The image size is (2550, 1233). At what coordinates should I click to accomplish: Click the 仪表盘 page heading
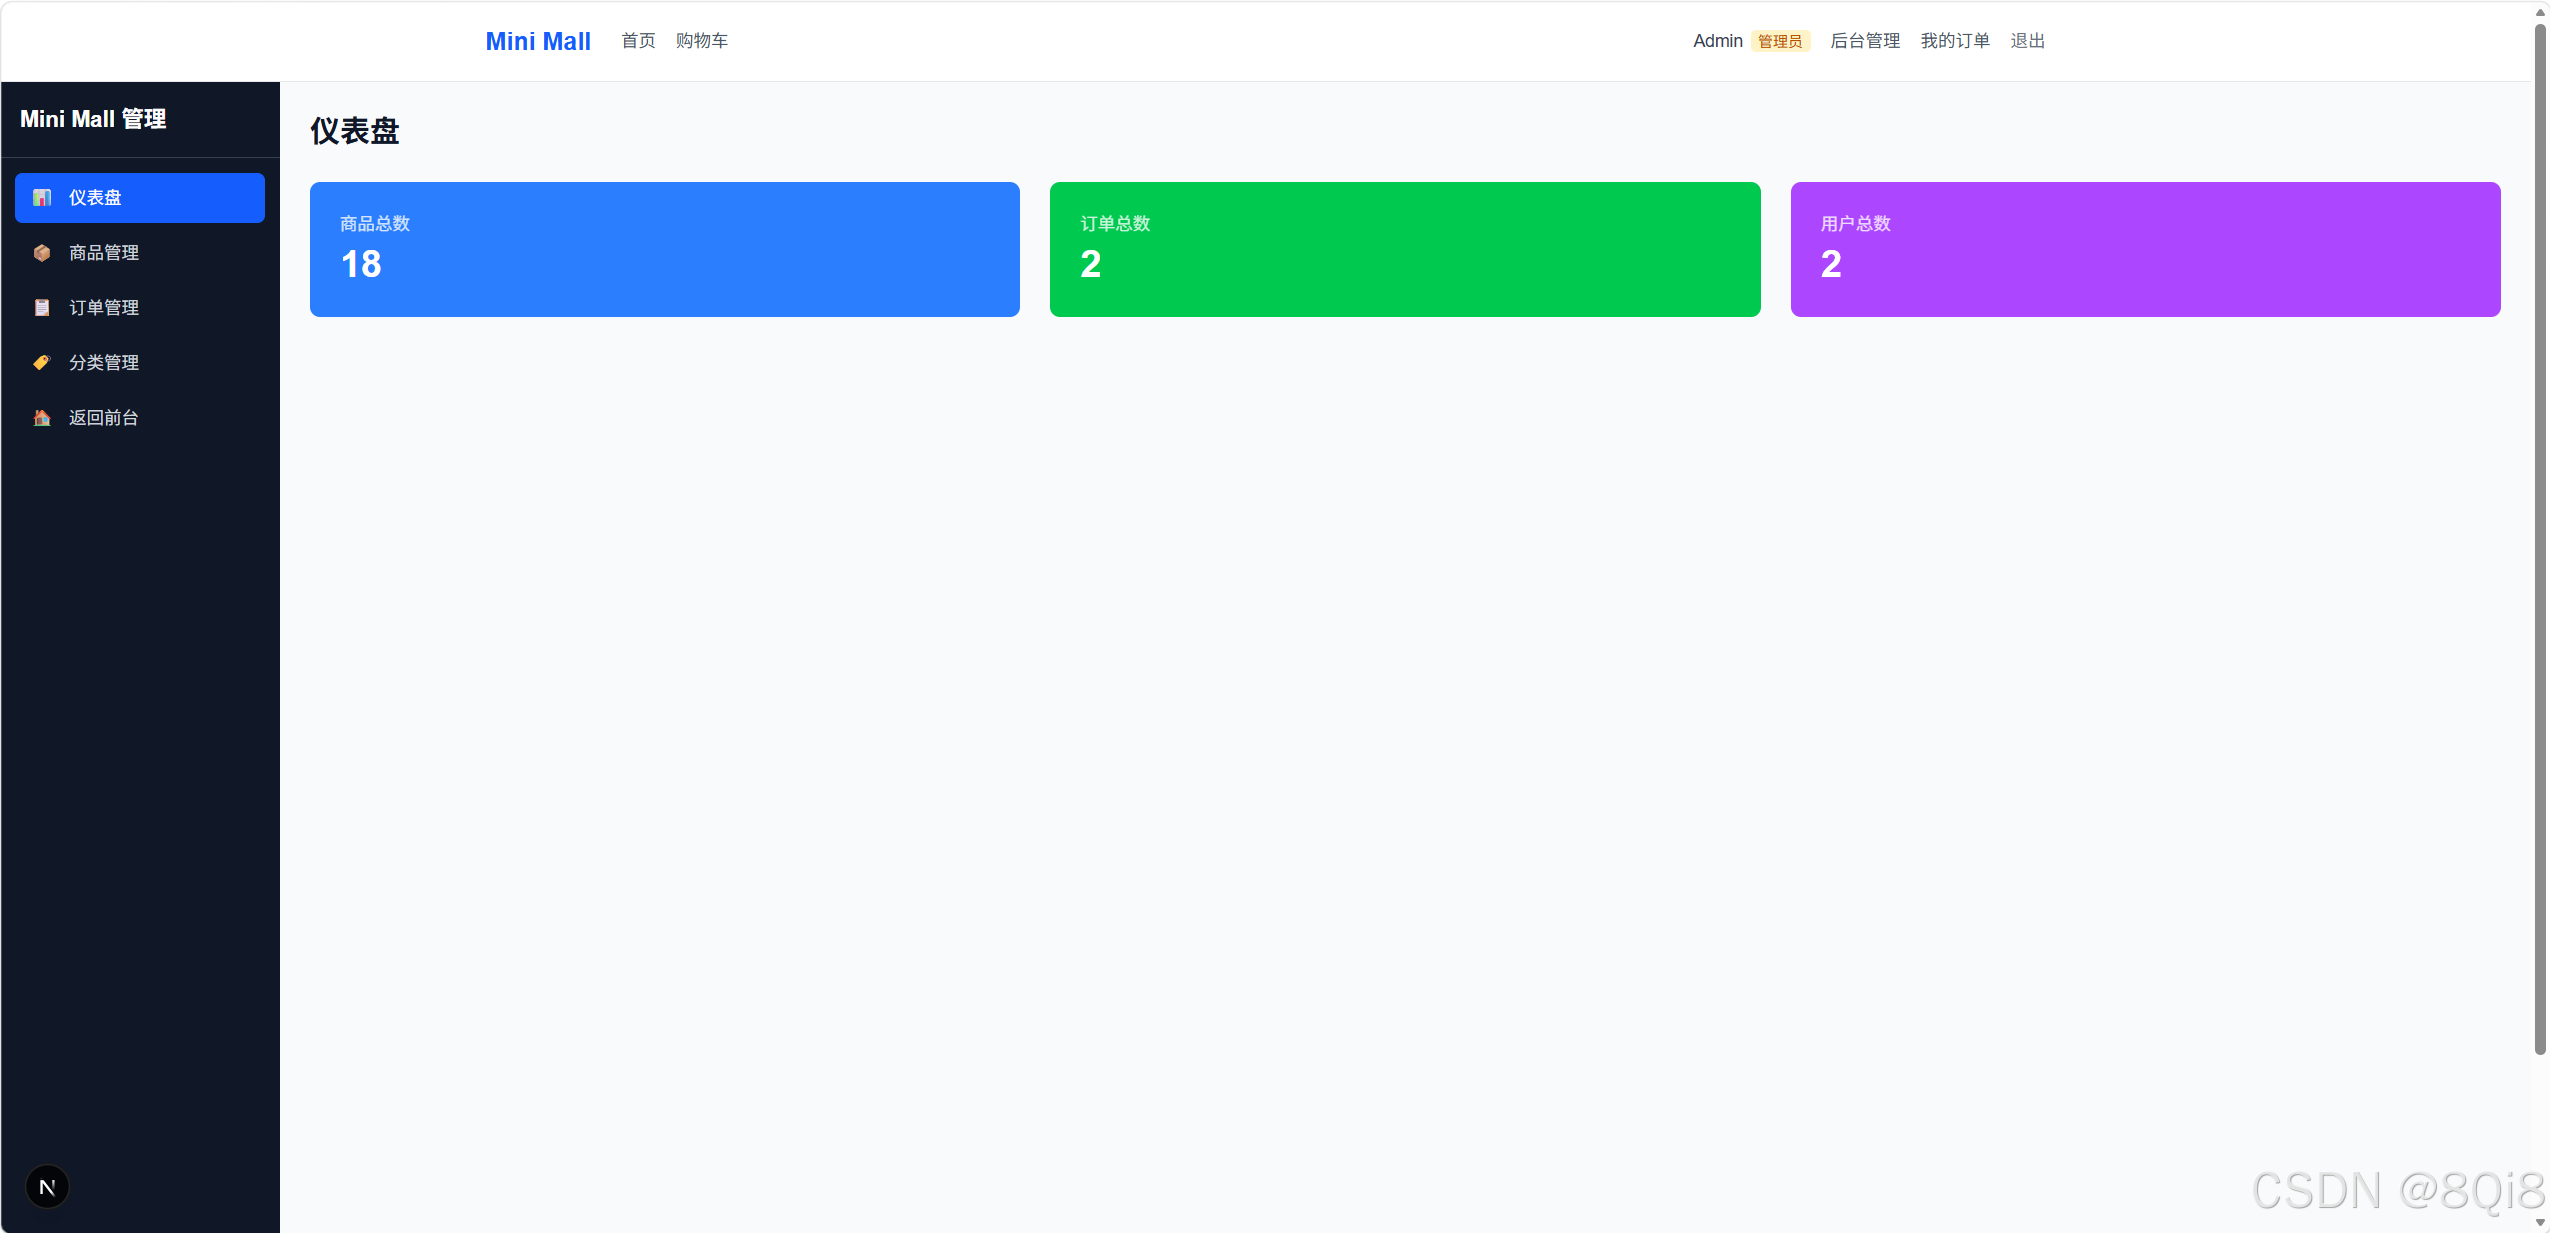click(x=355, y=131)
